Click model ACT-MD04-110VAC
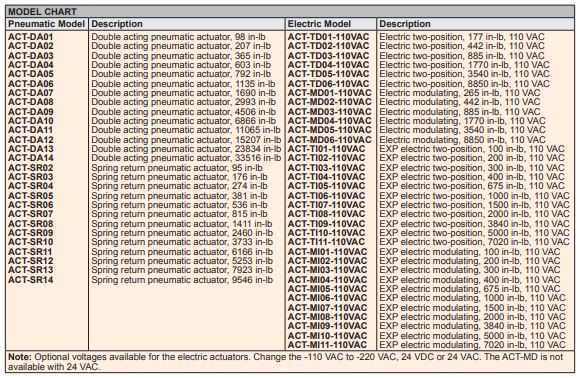581x378 pixels. (329, 121)
